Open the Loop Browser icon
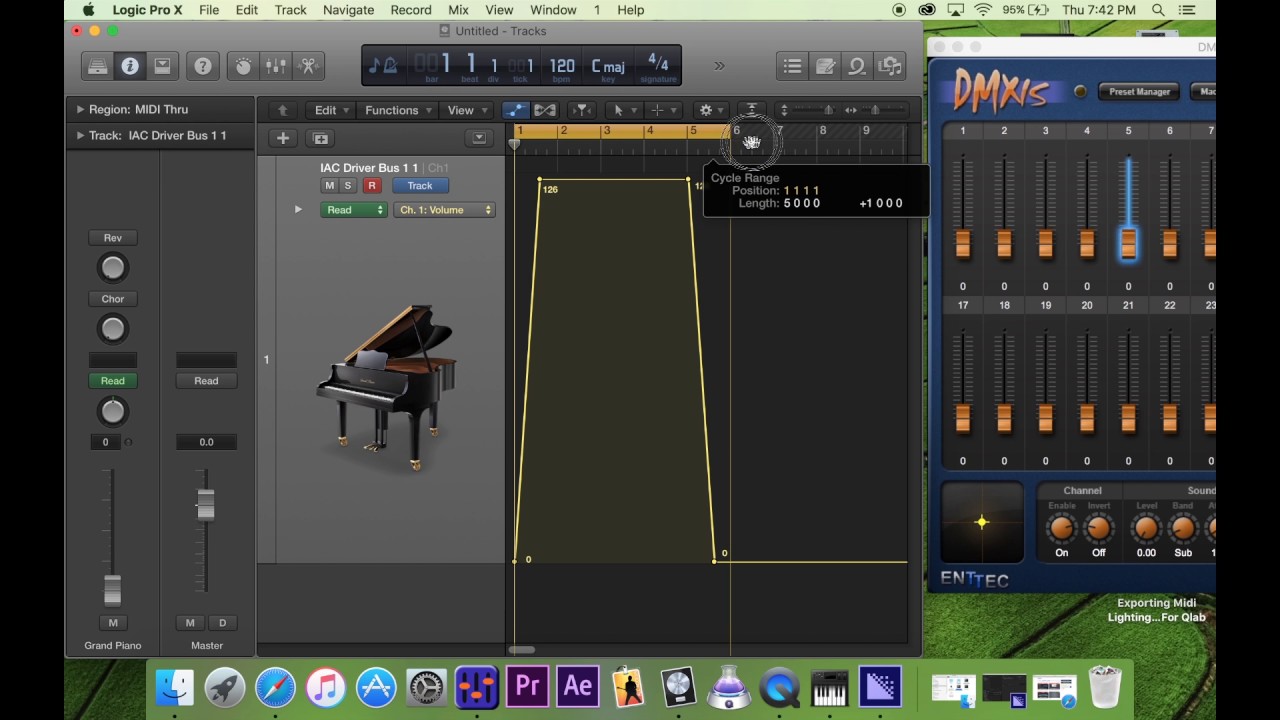This screenshot has width=1280, height=720. 857,67
